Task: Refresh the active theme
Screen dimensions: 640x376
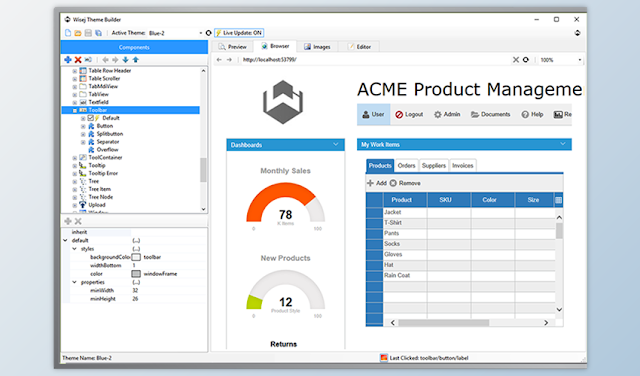Action: 209,33
